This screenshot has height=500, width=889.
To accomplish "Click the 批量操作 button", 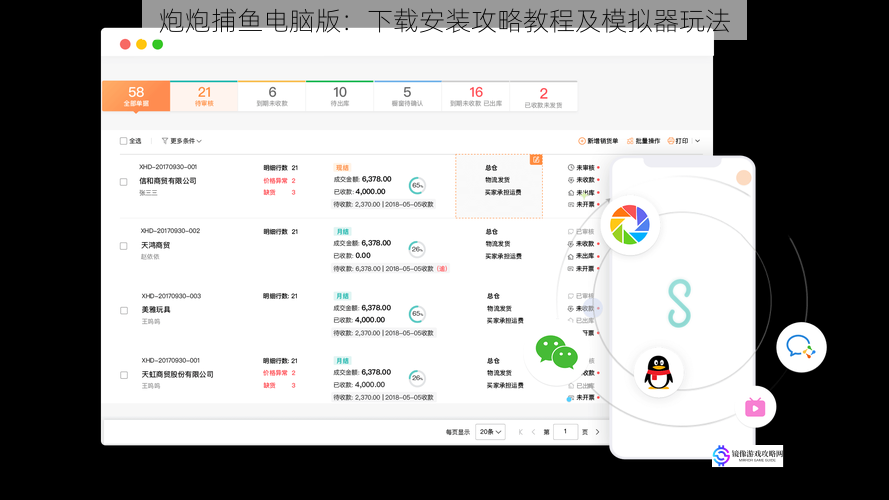I will 643,141.
